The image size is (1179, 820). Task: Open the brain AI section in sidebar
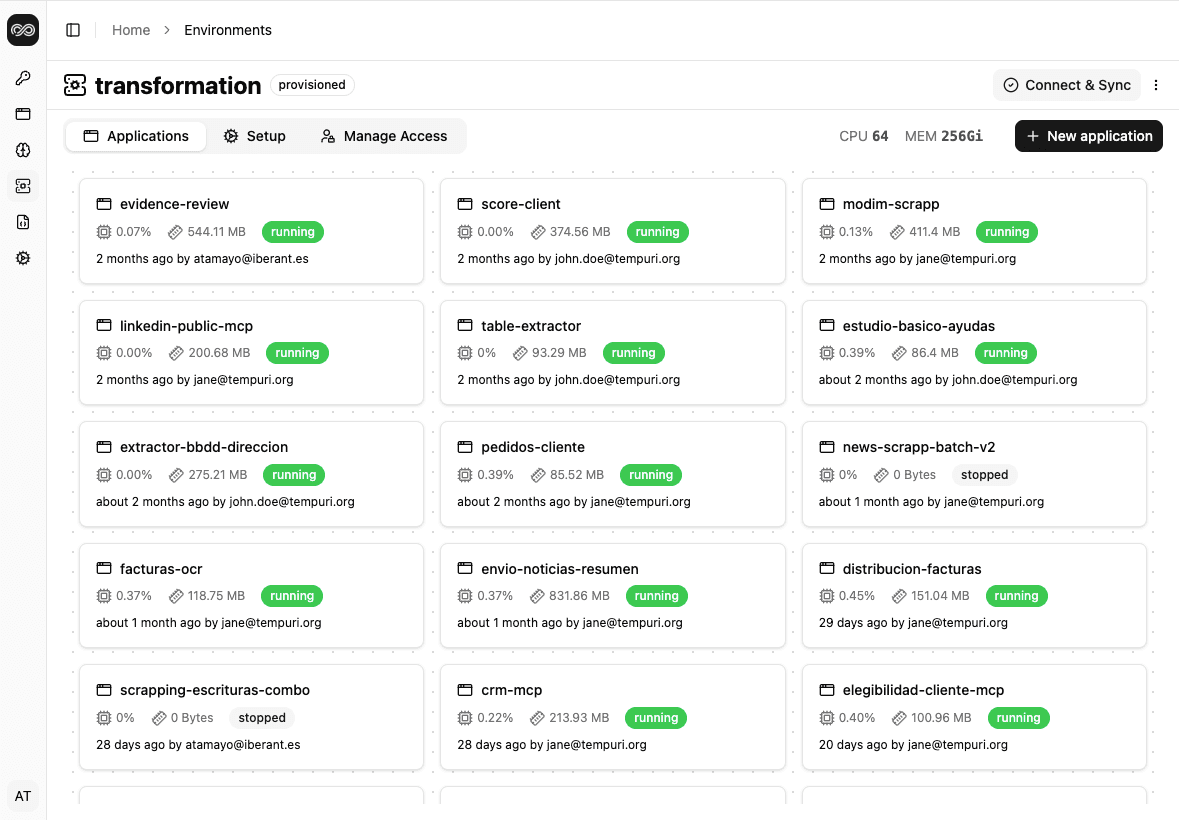click(22, 150)
